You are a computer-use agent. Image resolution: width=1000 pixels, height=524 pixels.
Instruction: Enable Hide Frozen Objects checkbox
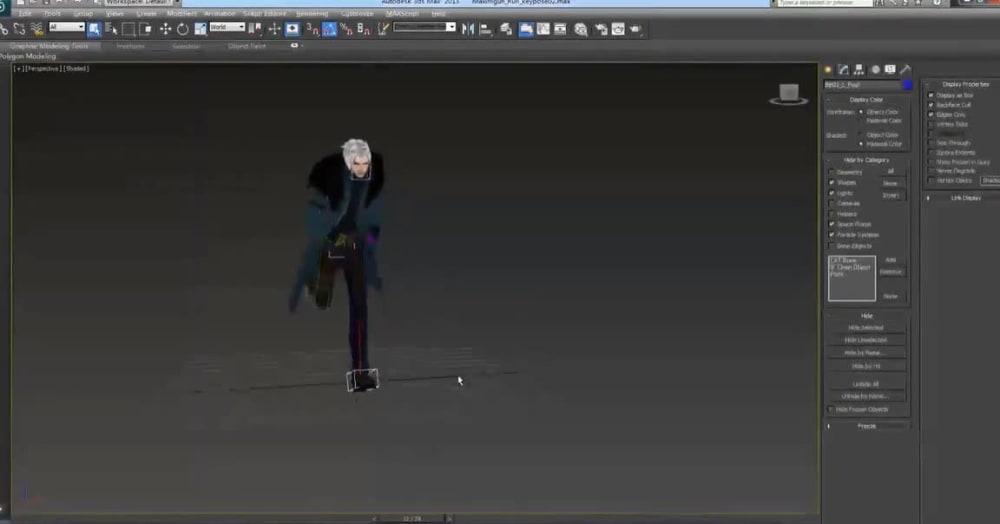(x=831, y=409)
